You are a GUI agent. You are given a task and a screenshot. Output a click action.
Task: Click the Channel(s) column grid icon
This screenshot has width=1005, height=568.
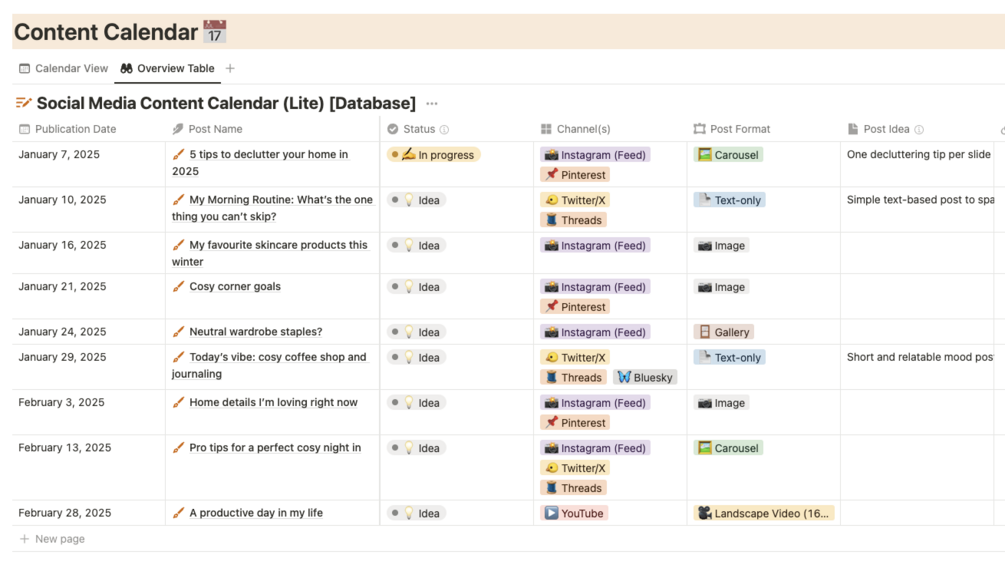point(546,129)
